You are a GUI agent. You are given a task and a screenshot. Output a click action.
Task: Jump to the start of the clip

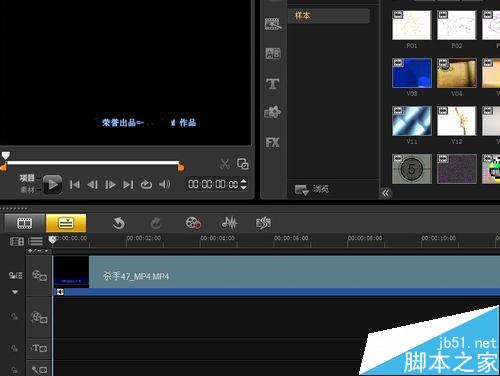coord(75,184)
